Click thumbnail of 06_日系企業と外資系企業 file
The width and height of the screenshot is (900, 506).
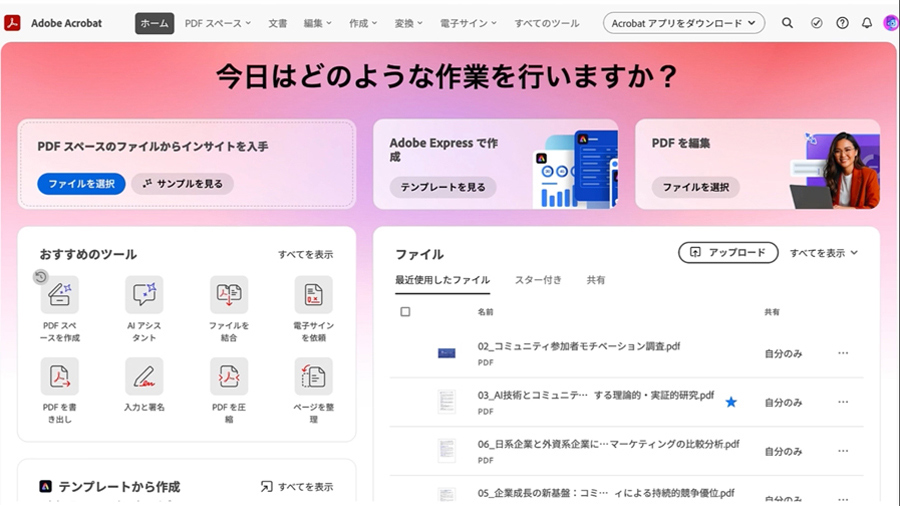447,450
